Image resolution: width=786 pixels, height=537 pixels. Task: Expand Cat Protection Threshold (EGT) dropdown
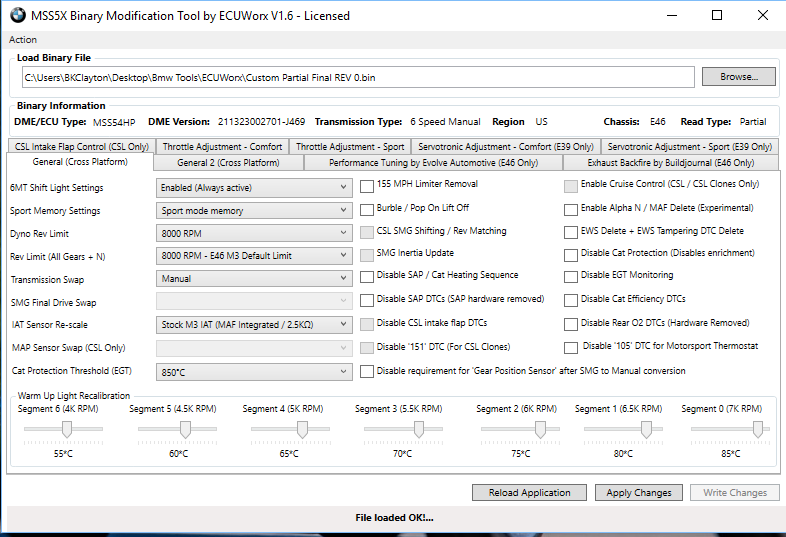point(254,372)
